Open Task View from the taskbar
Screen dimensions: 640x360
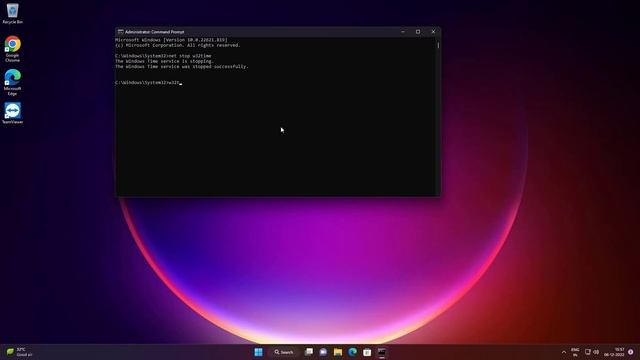(309, 352)
